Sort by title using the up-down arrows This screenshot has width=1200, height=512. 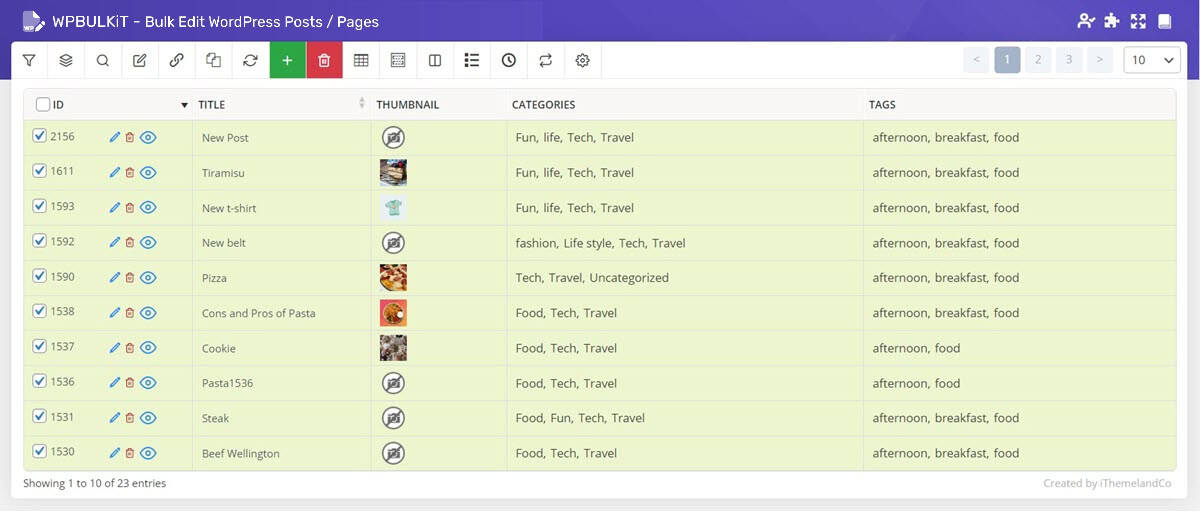click(x=362, y=103)
